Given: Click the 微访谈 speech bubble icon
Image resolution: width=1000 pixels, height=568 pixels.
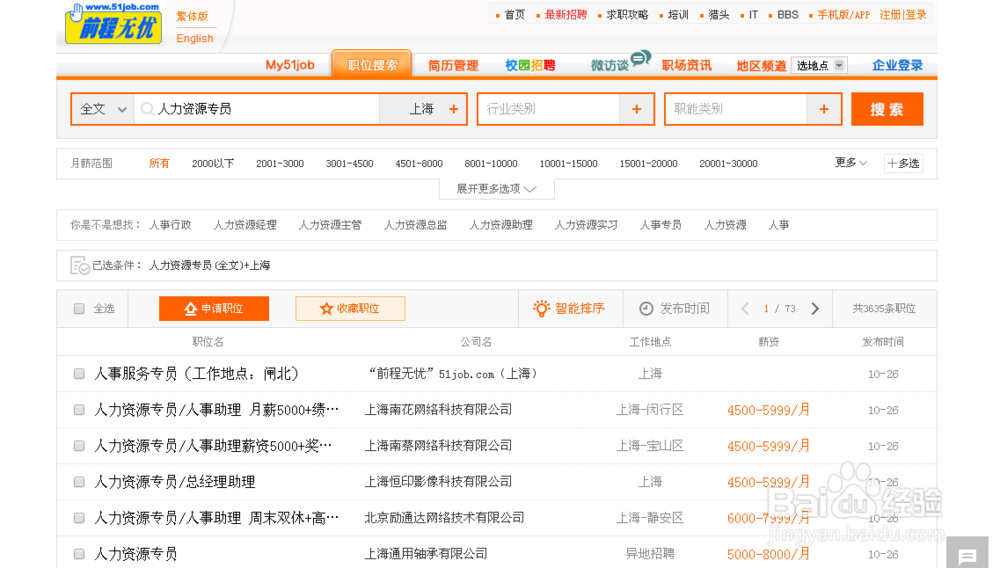Looking at the screenshot, I should pyautogui.click(x=640, y=58).
